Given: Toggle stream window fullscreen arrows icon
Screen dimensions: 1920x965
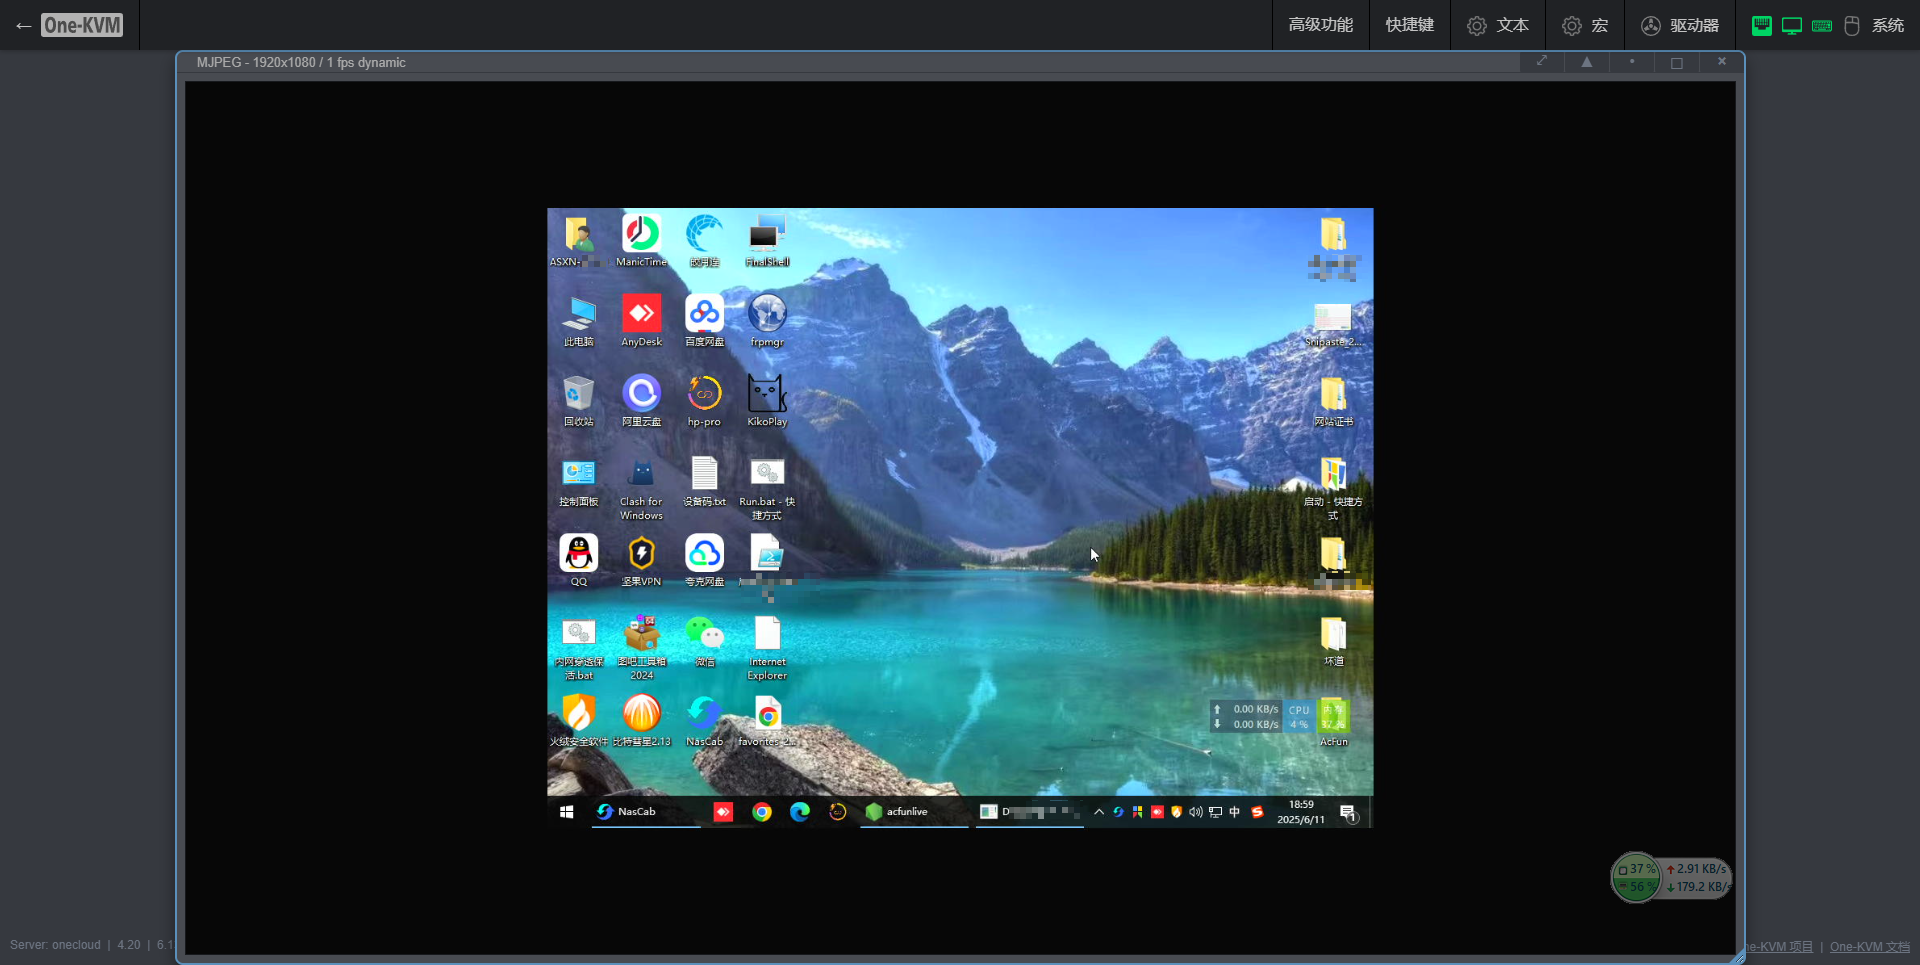Looking at the screenshot, I should pyautogui.click(x=1542, y=62).
